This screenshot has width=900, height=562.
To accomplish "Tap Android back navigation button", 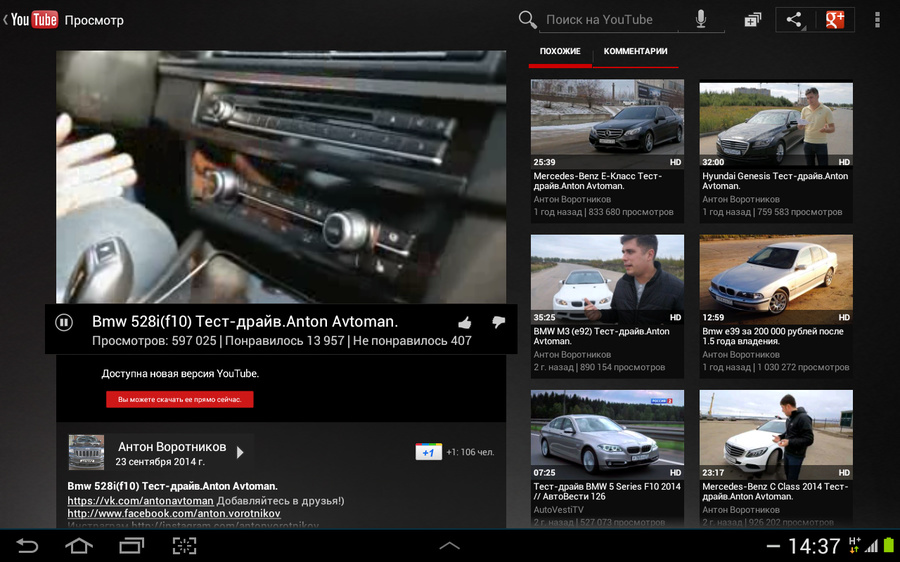I will tap(26, 546).
